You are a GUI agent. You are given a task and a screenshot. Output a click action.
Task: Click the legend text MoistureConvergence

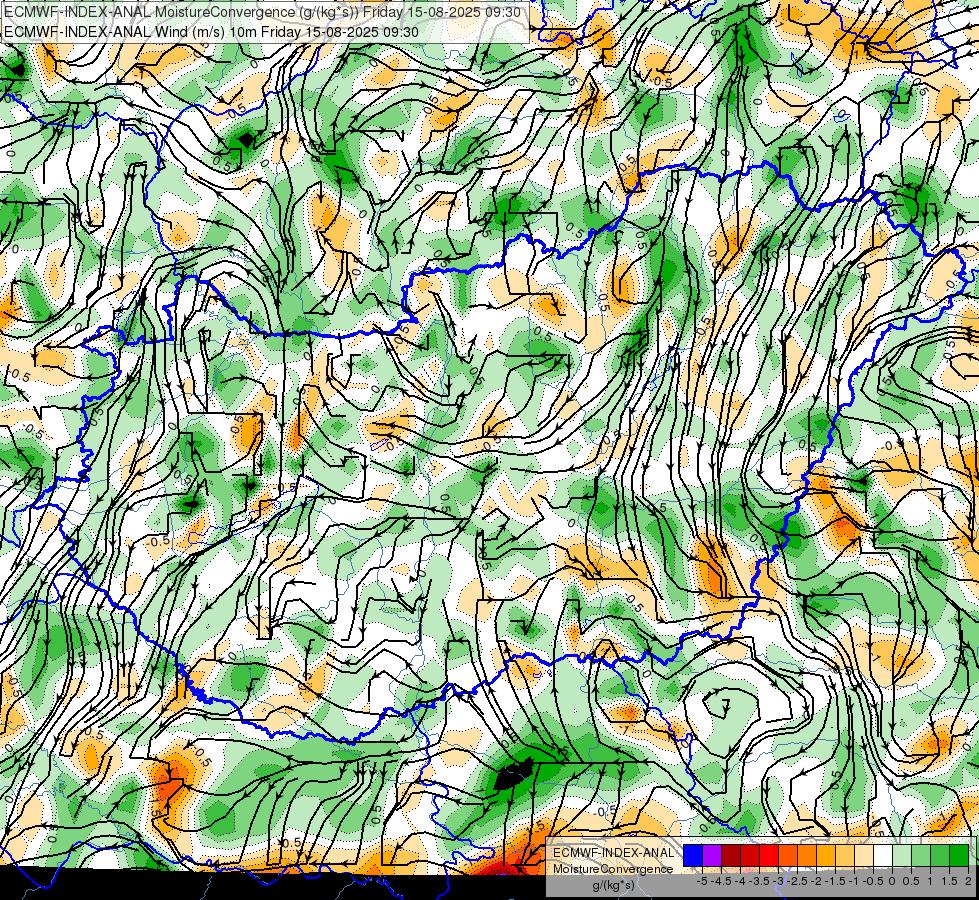[x=613, y=869]
